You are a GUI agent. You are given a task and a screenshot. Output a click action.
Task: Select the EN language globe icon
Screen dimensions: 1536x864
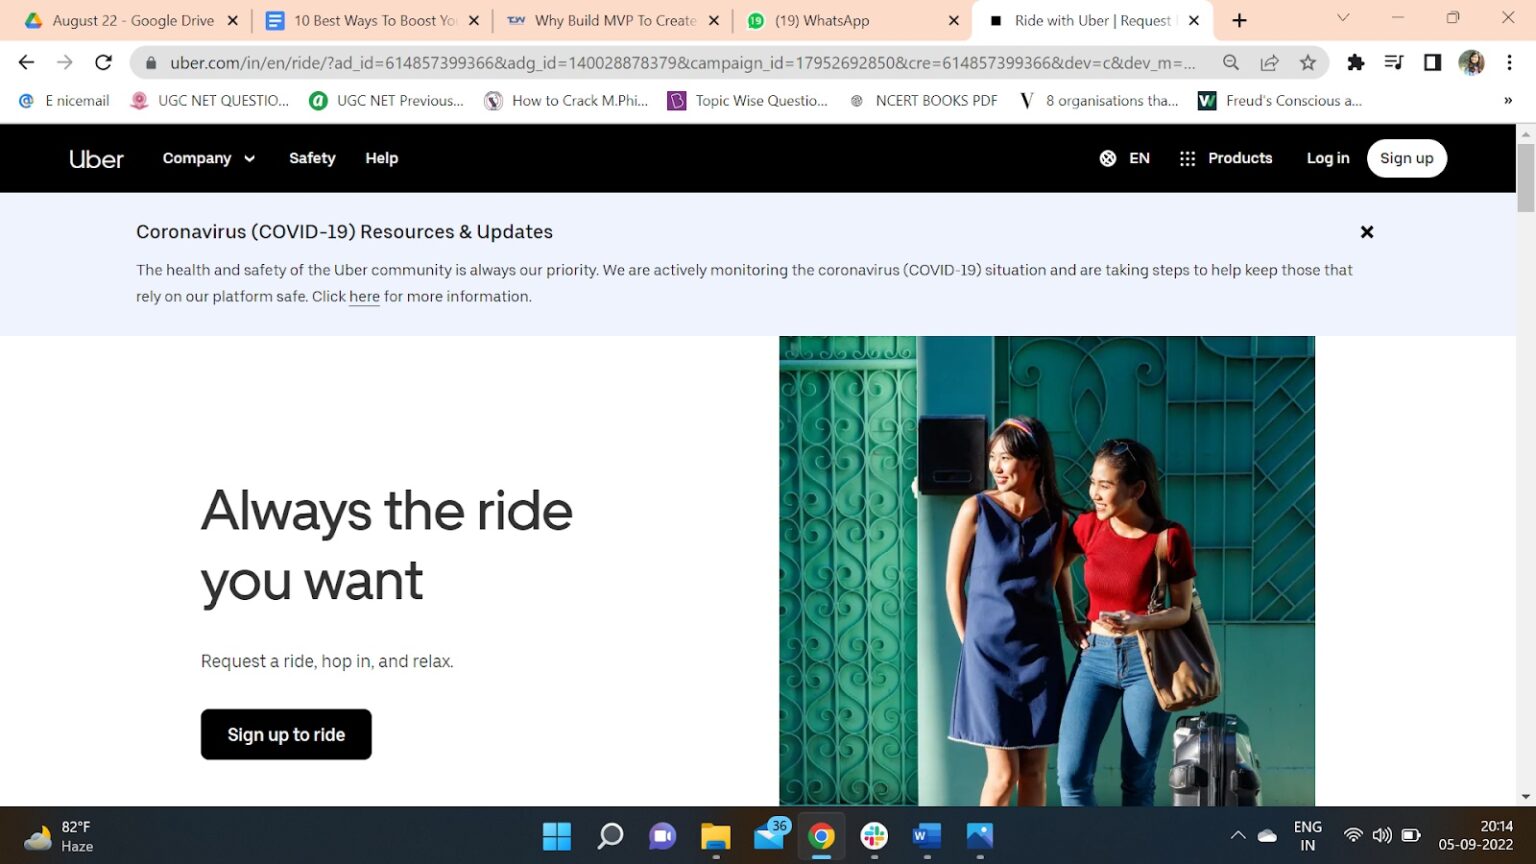[1108, 158]
